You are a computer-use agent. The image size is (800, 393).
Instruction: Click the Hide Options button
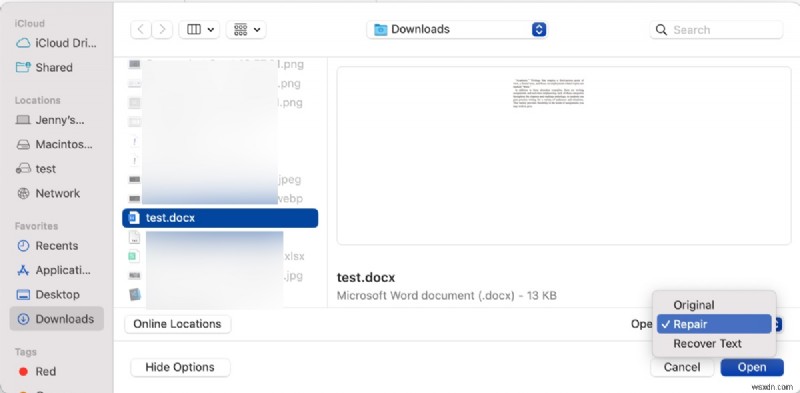point(180,367)
